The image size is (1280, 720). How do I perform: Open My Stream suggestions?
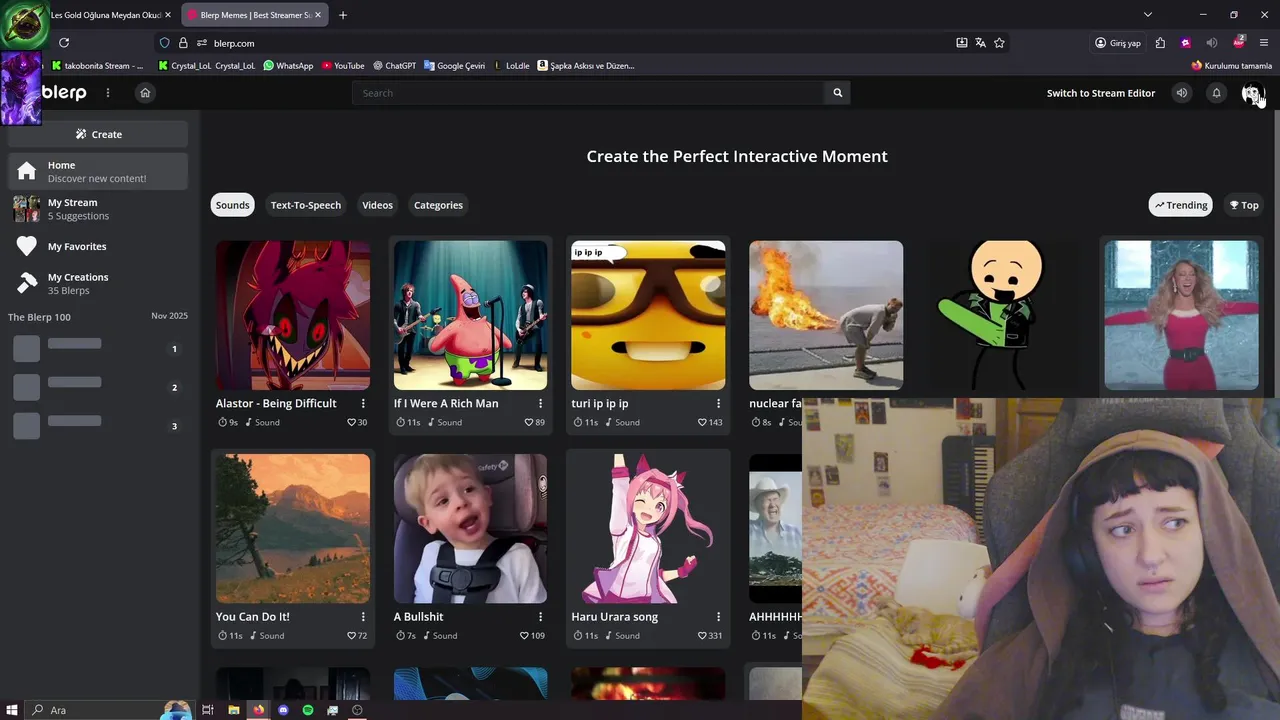point(98,209)
